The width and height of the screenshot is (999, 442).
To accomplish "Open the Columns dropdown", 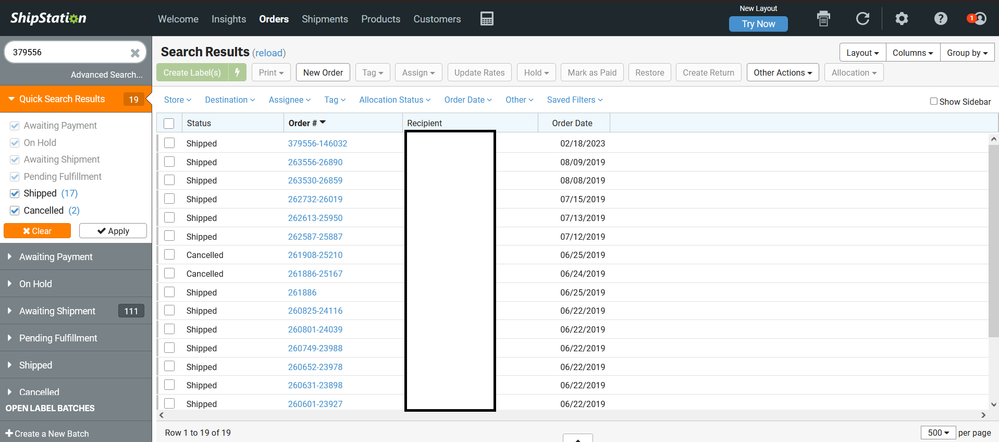I will (912, 52).
